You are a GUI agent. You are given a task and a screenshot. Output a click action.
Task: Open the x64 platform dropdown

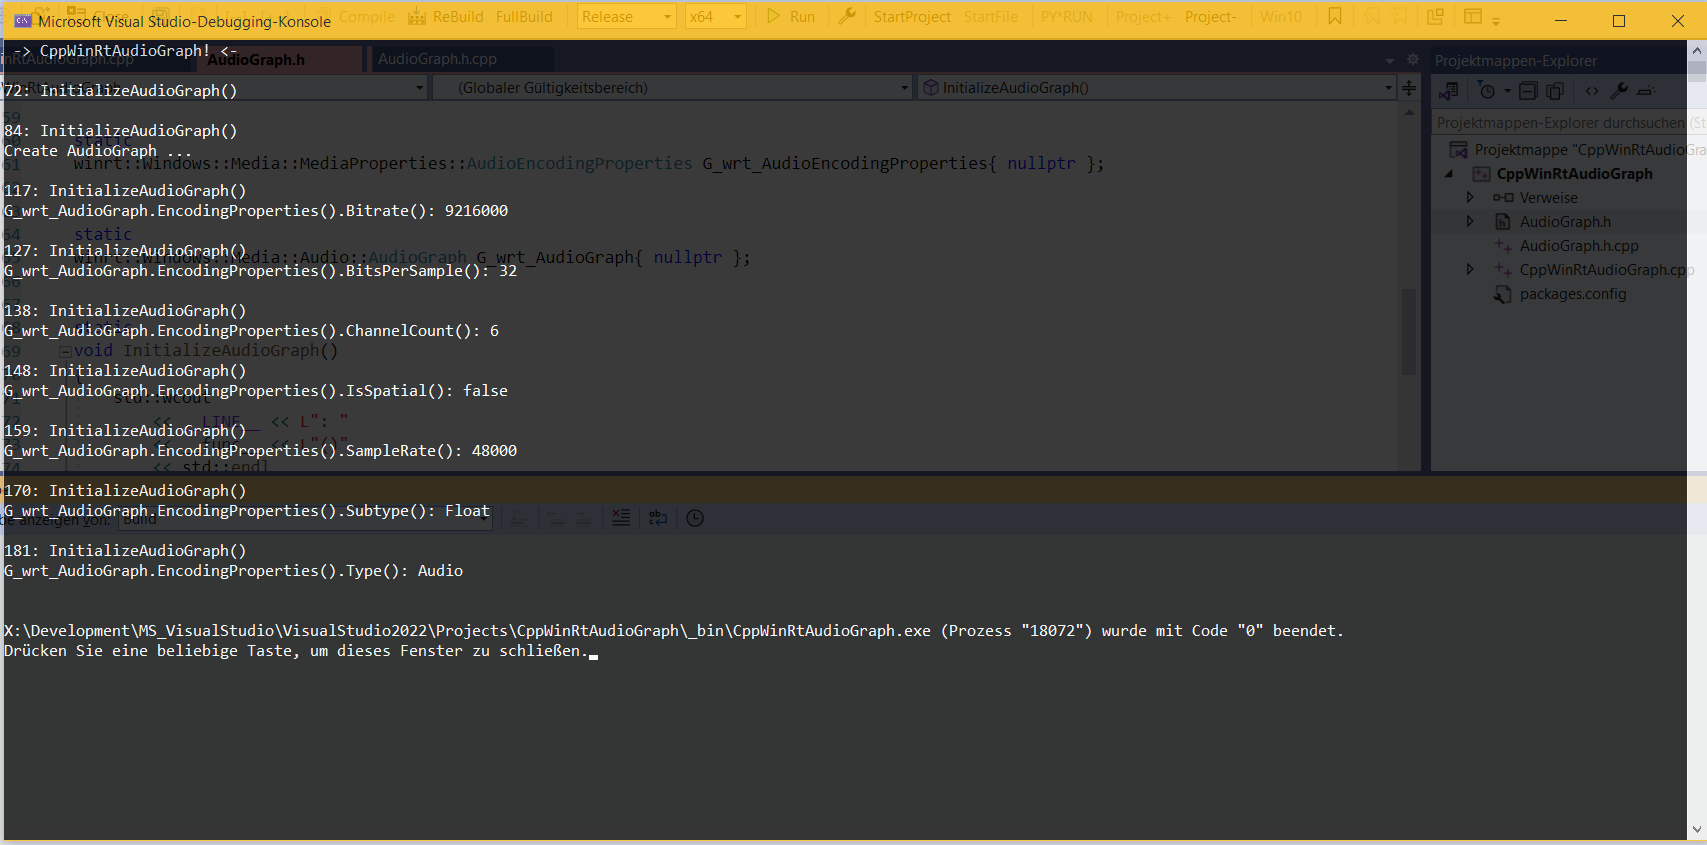(x=716, y=16)
